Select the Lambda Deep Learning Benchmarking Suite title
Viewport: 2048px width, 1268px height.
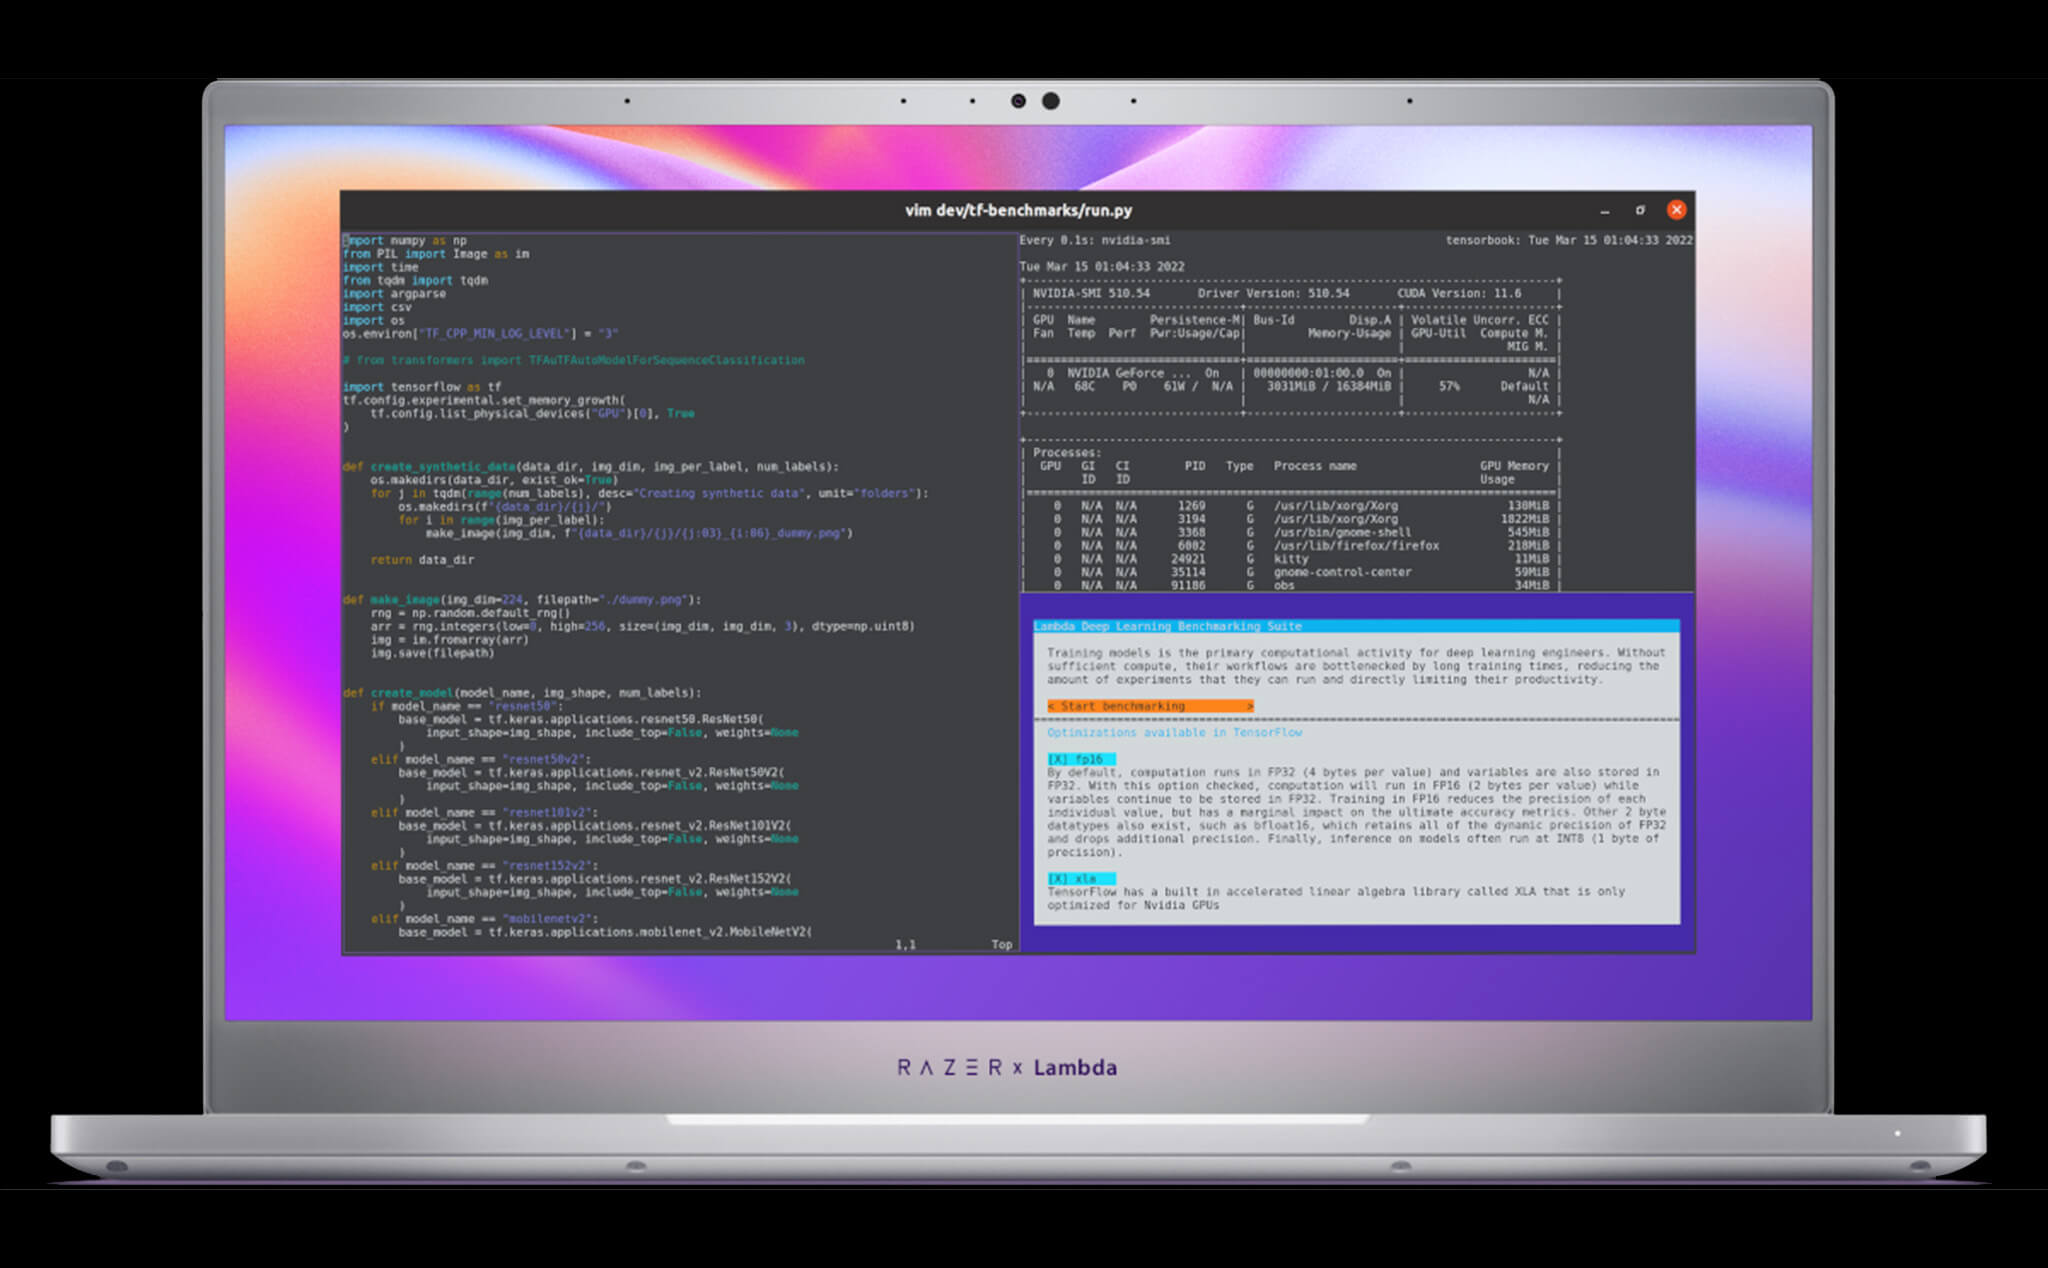(1168, 626)
